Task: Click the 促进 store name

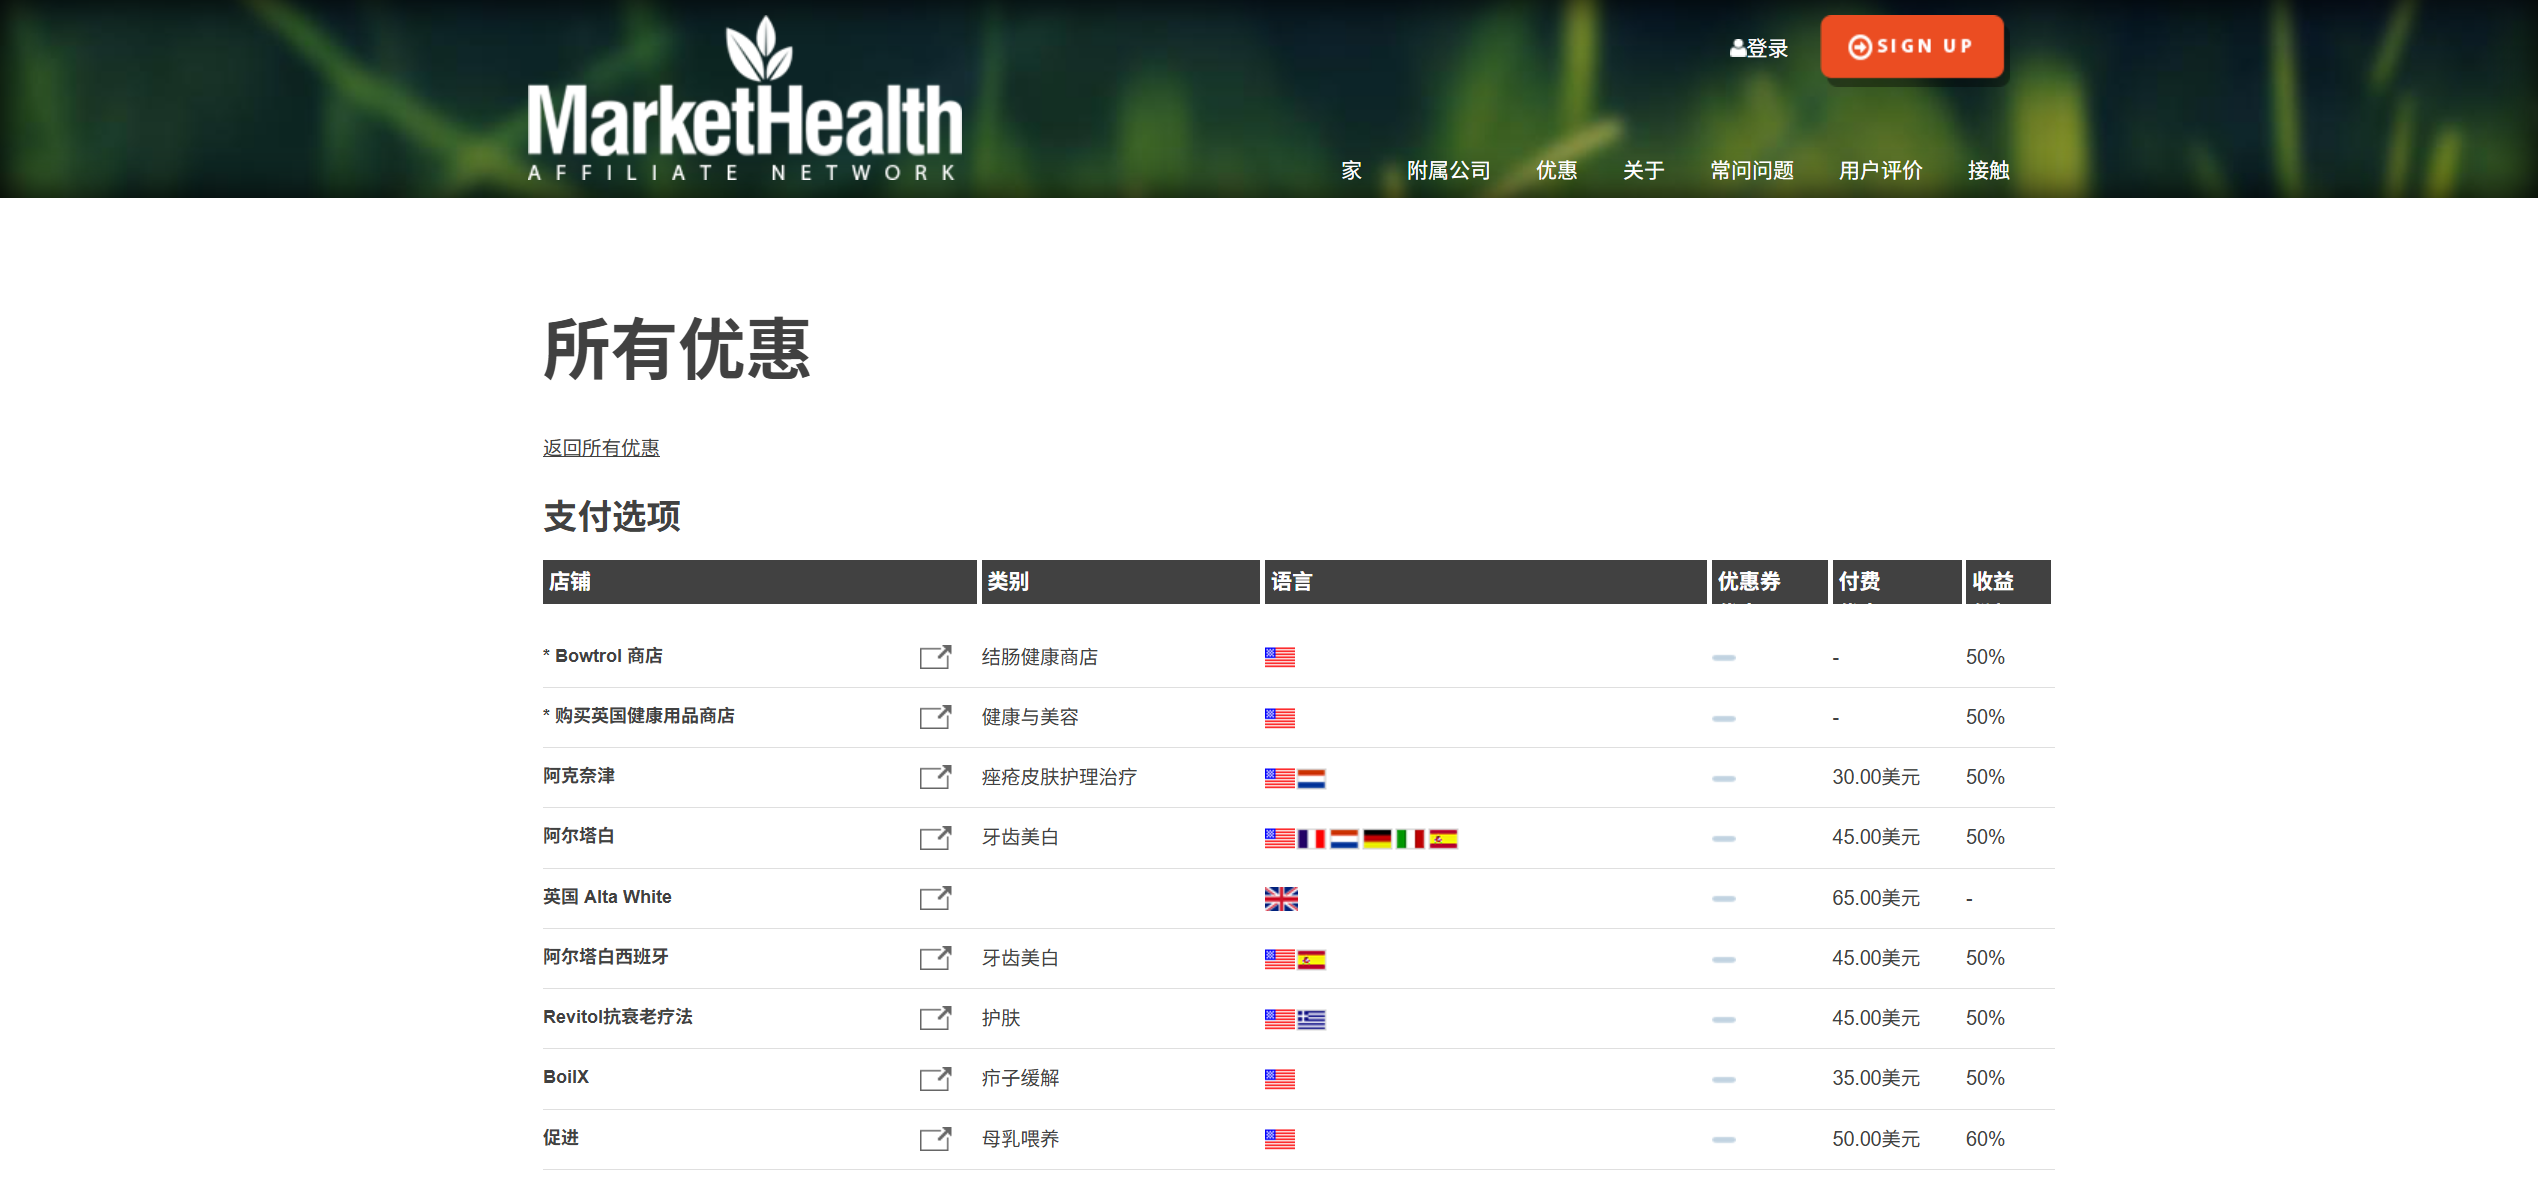Action: click(x=561, y=1138)
